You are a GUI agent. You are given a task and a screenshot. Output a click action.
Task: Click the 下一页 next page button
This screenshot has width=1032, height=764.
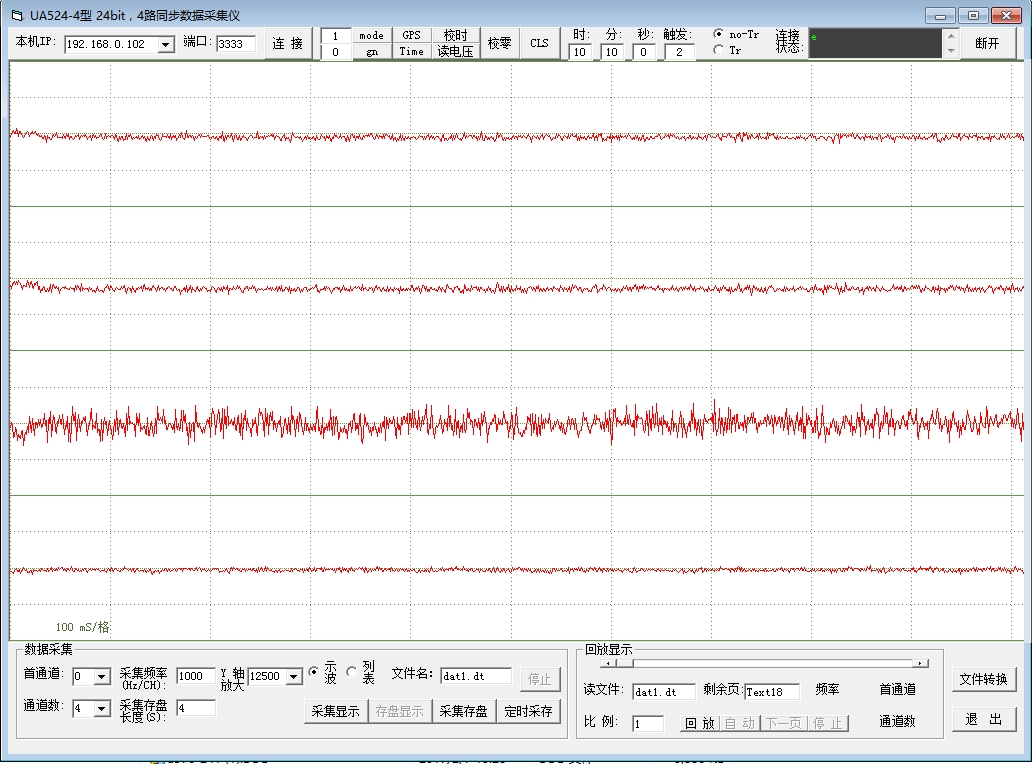tap(783, 723)
